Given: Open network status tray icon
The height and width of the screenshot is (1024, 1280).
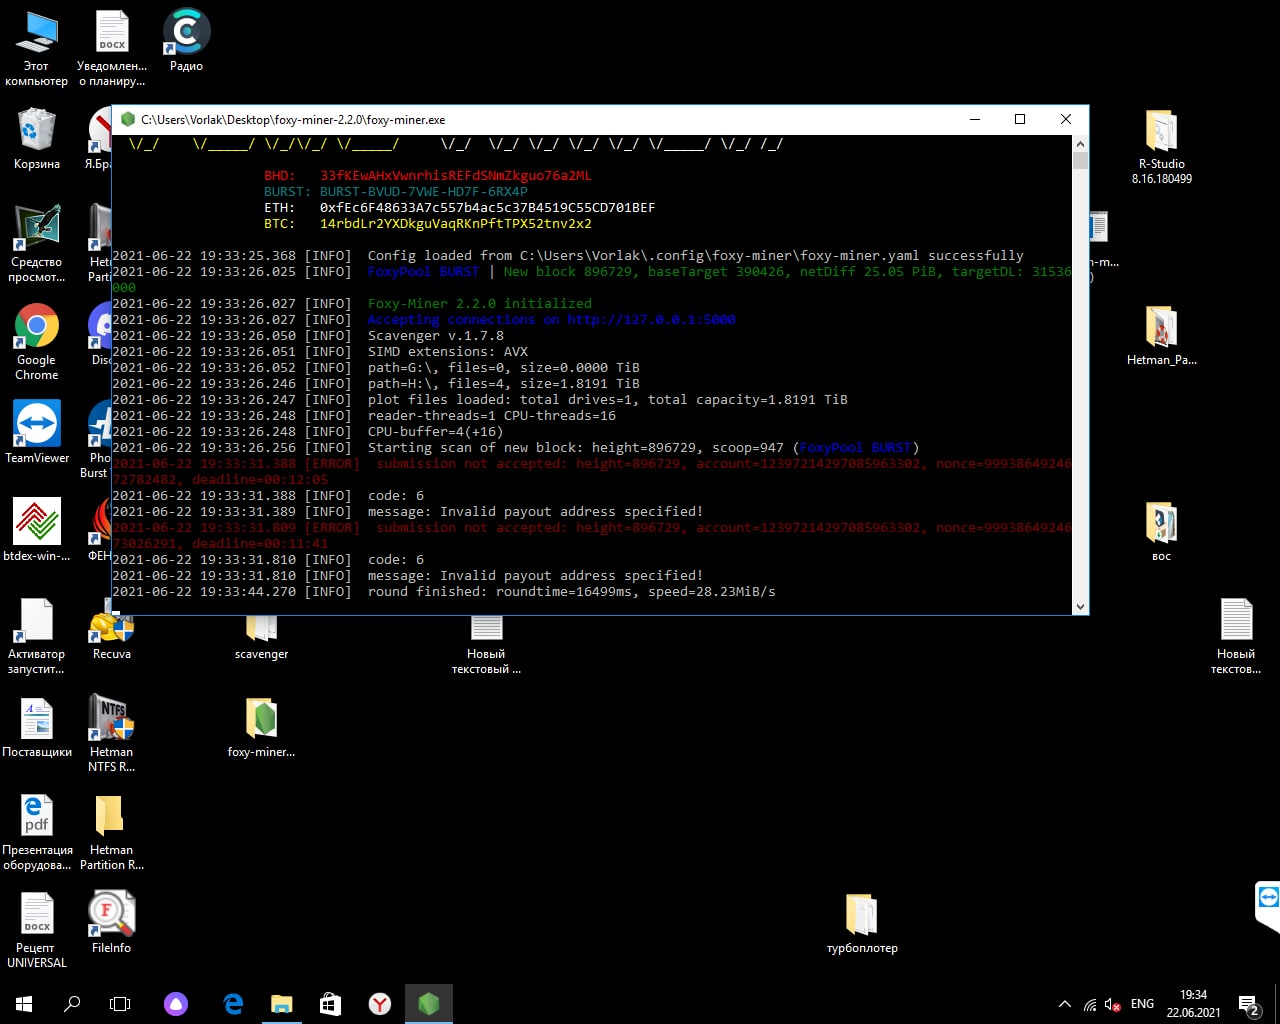Looking at the screenshot, I should pos(1090,1004).
